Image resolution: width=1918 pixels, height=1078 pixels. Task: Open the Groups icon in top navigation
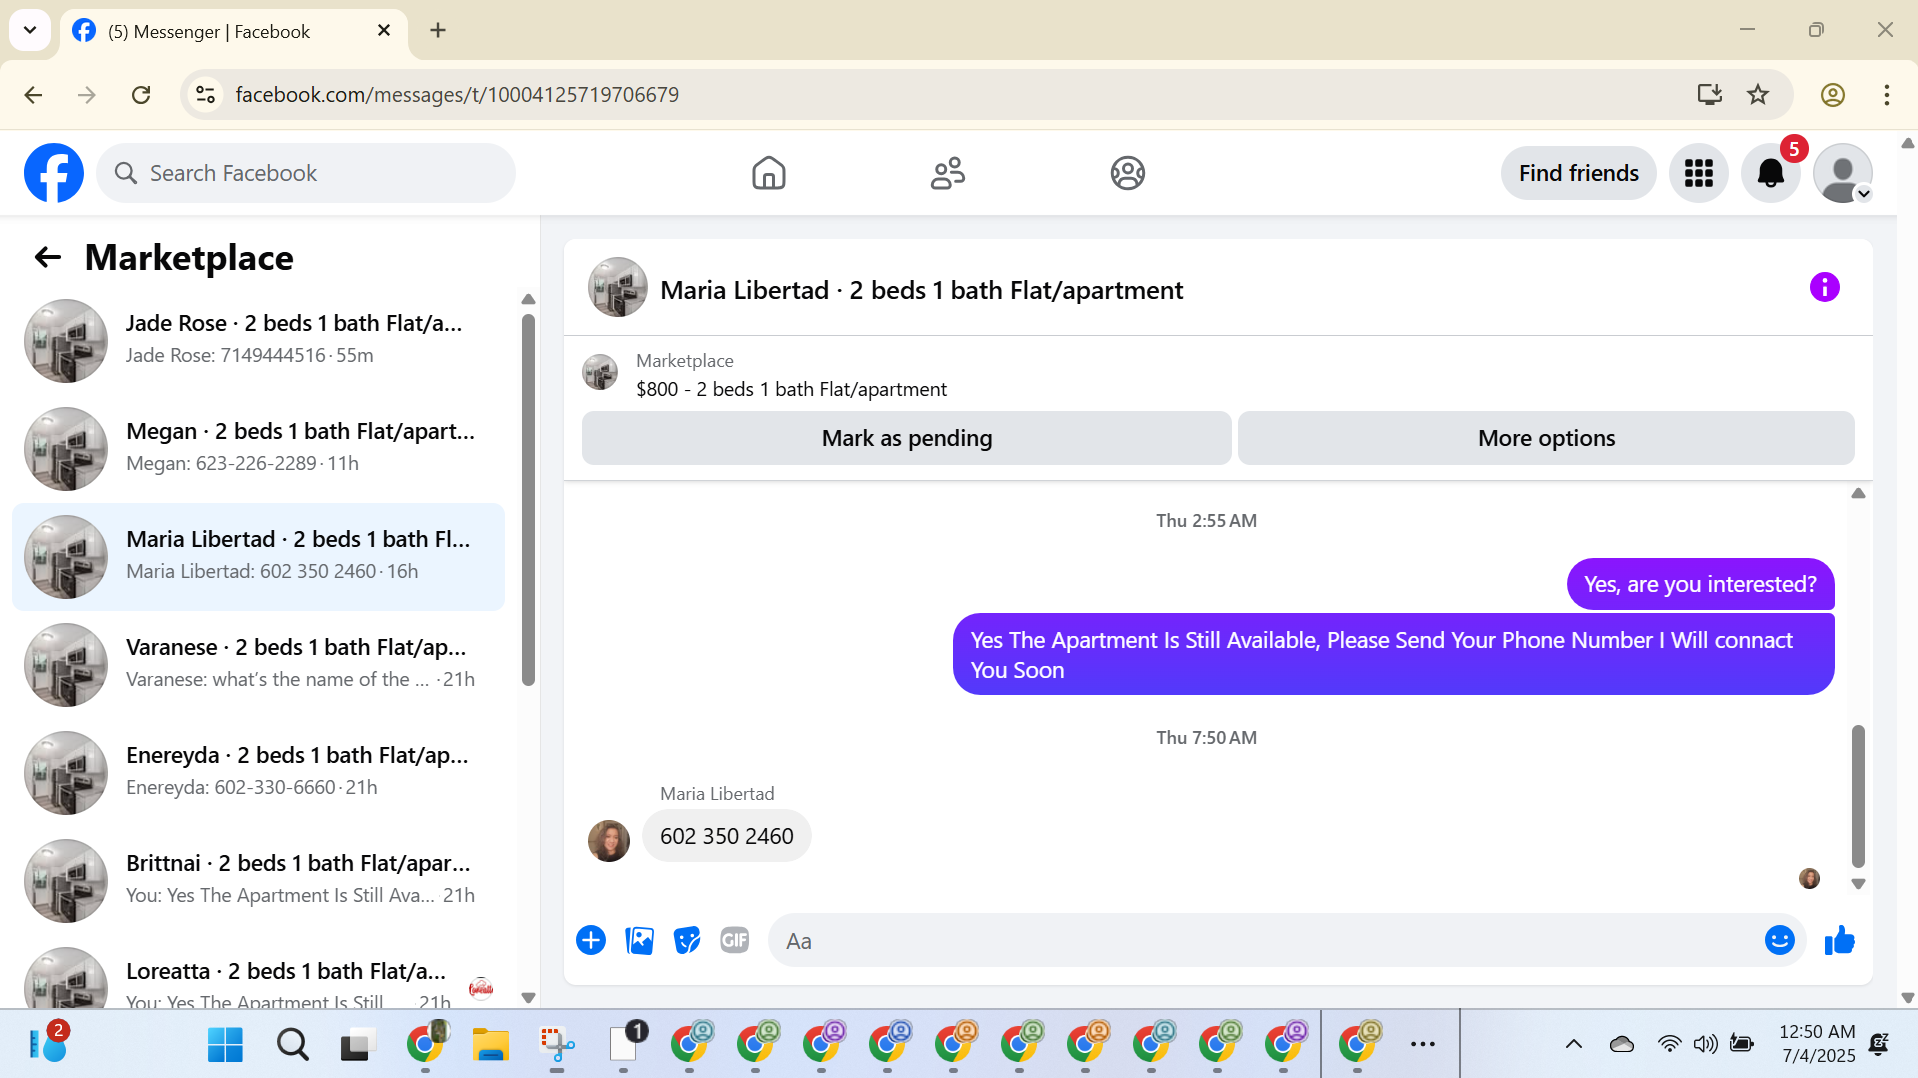(1127, 173)
